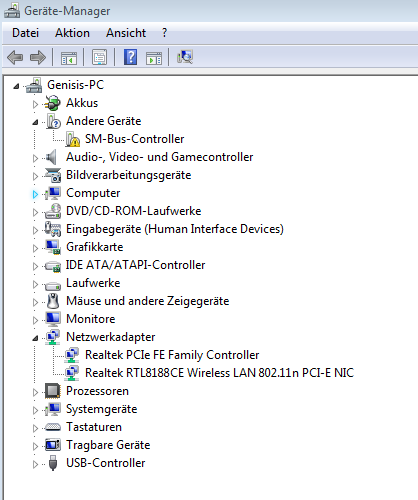Select the Genisis-PC label
The height and width of the screenshot is (500, 418).
pos(76,85)
